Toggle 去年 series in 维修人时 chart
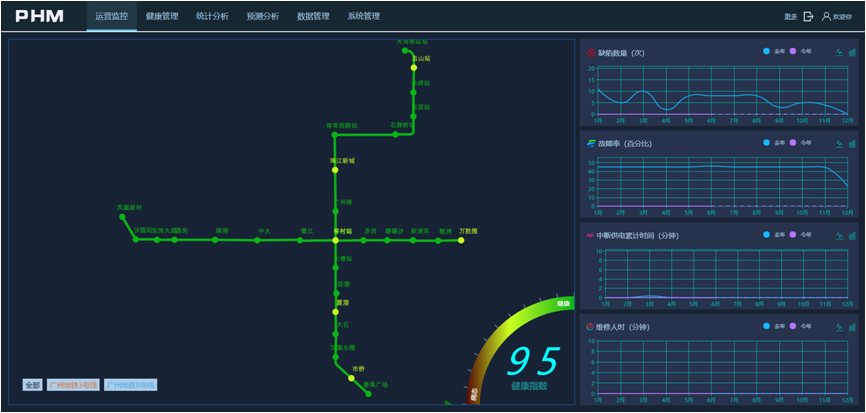 (772, 326)
